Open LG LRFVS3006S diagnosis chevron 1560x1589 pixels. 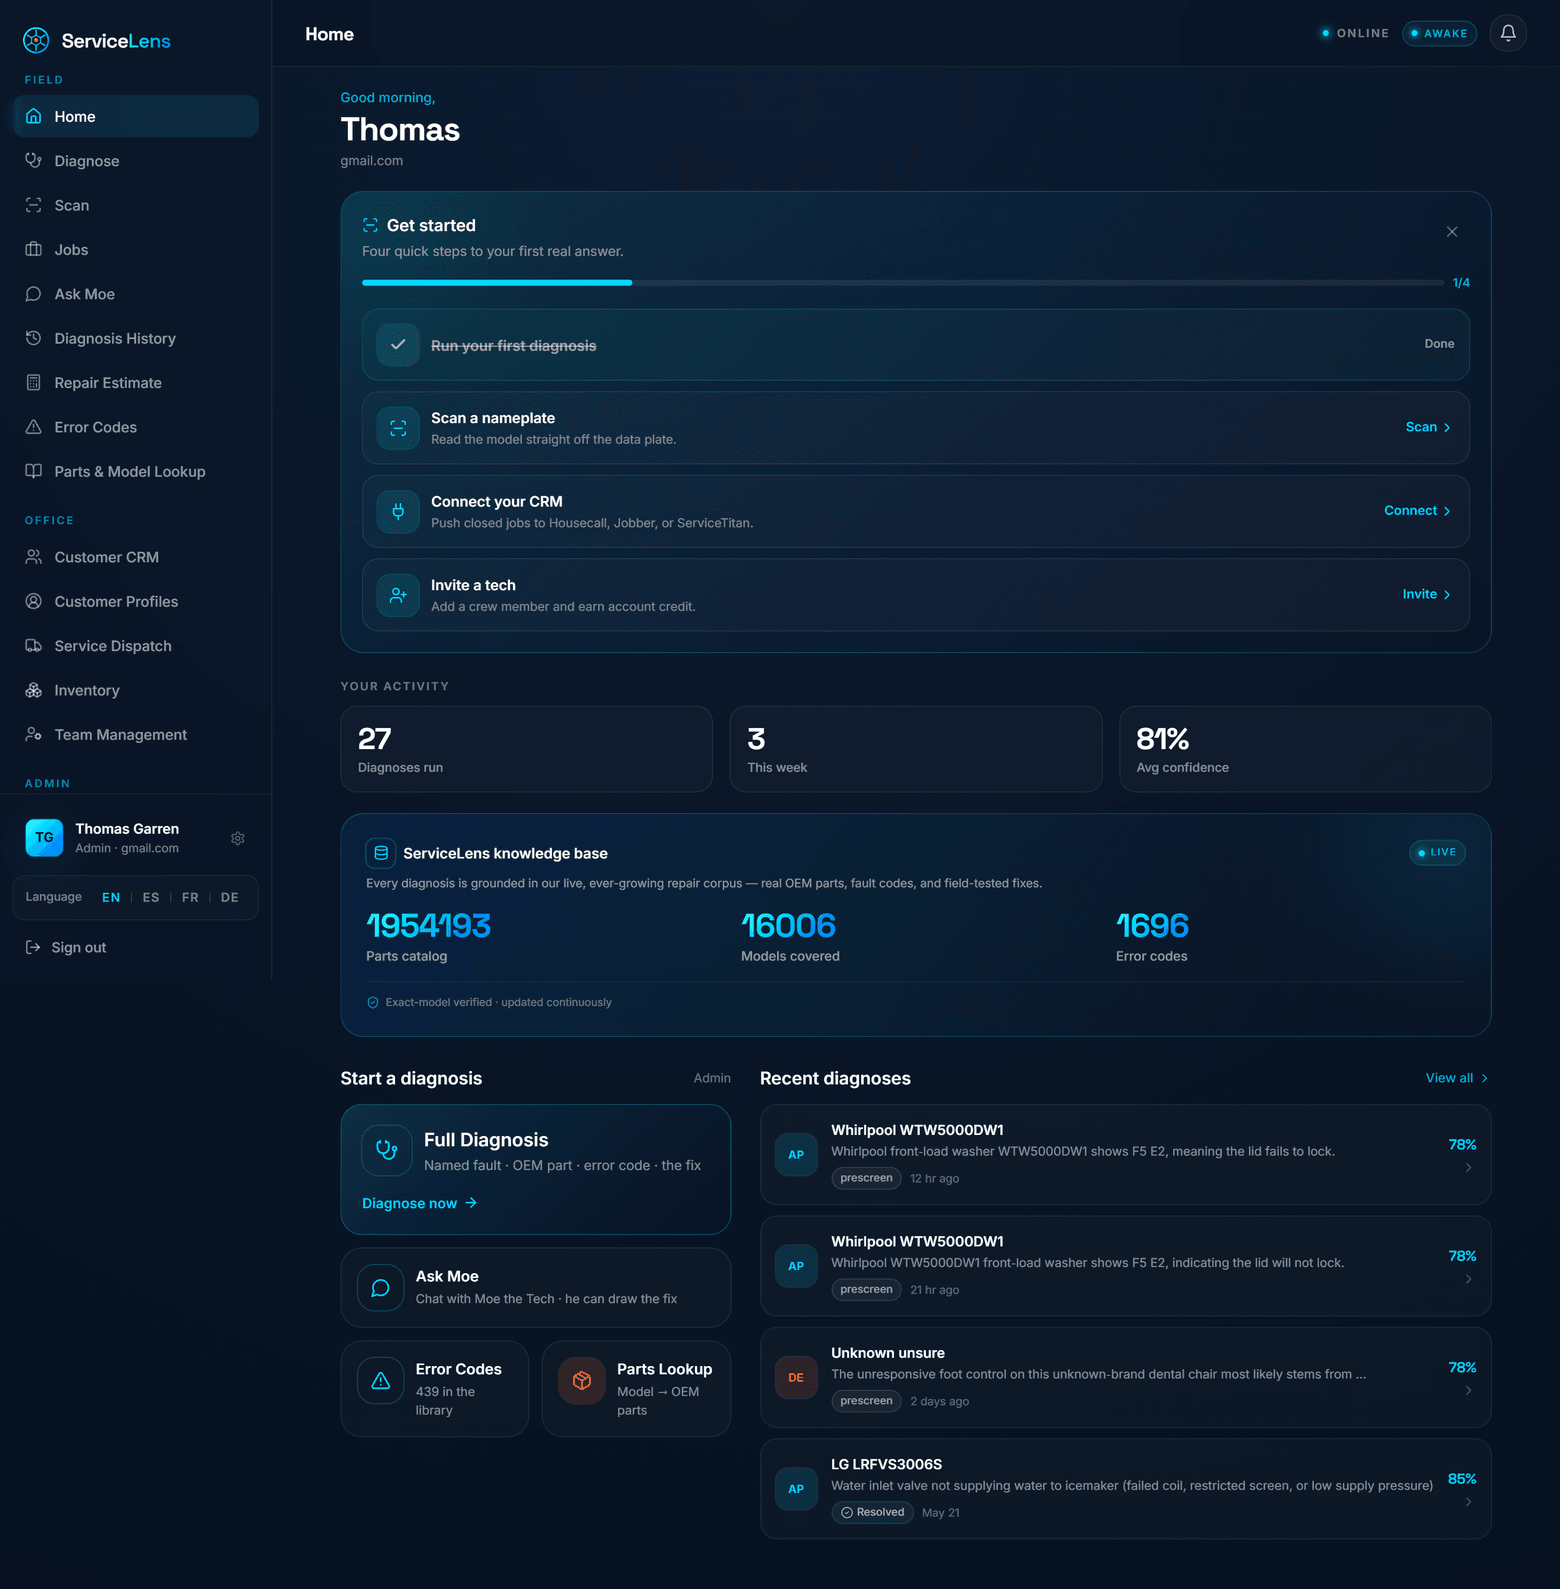point(1468,1502)
